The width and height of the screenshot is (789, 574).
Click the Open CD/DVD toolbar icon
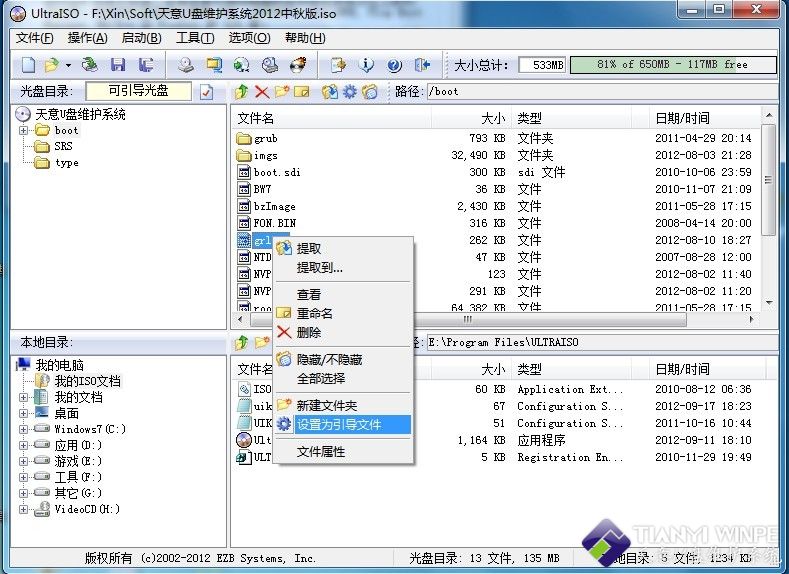coord(90,64)
